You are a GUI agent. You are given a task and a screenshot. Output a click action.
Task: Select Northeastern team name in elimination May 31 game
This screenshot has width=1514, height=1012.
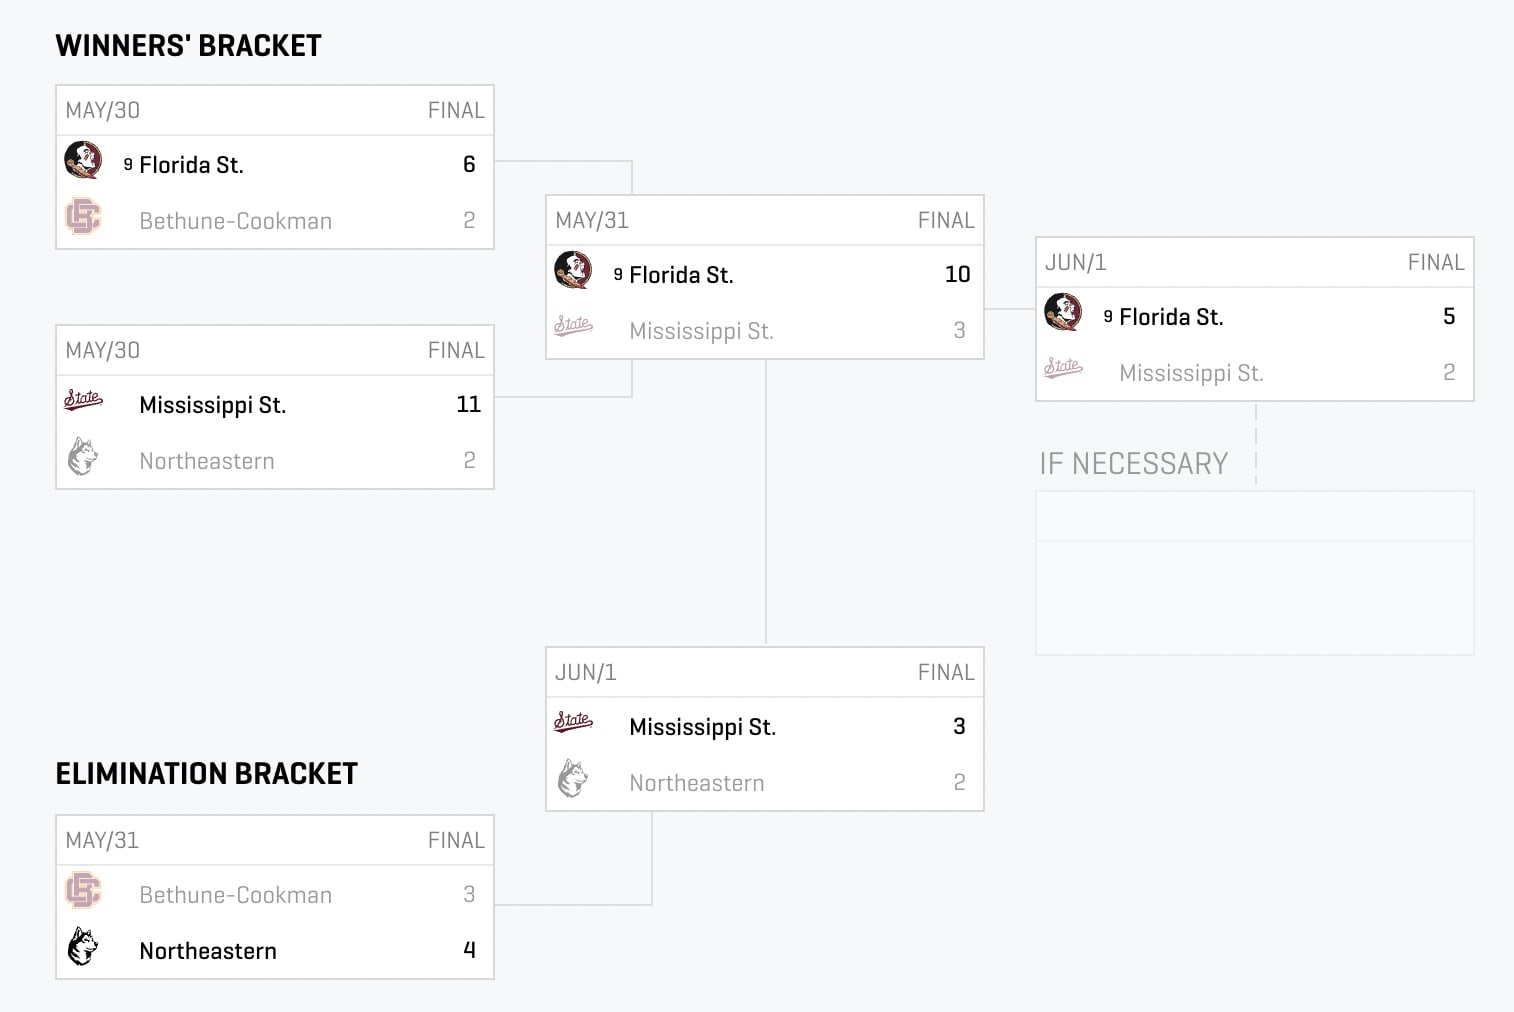(208, 951)
